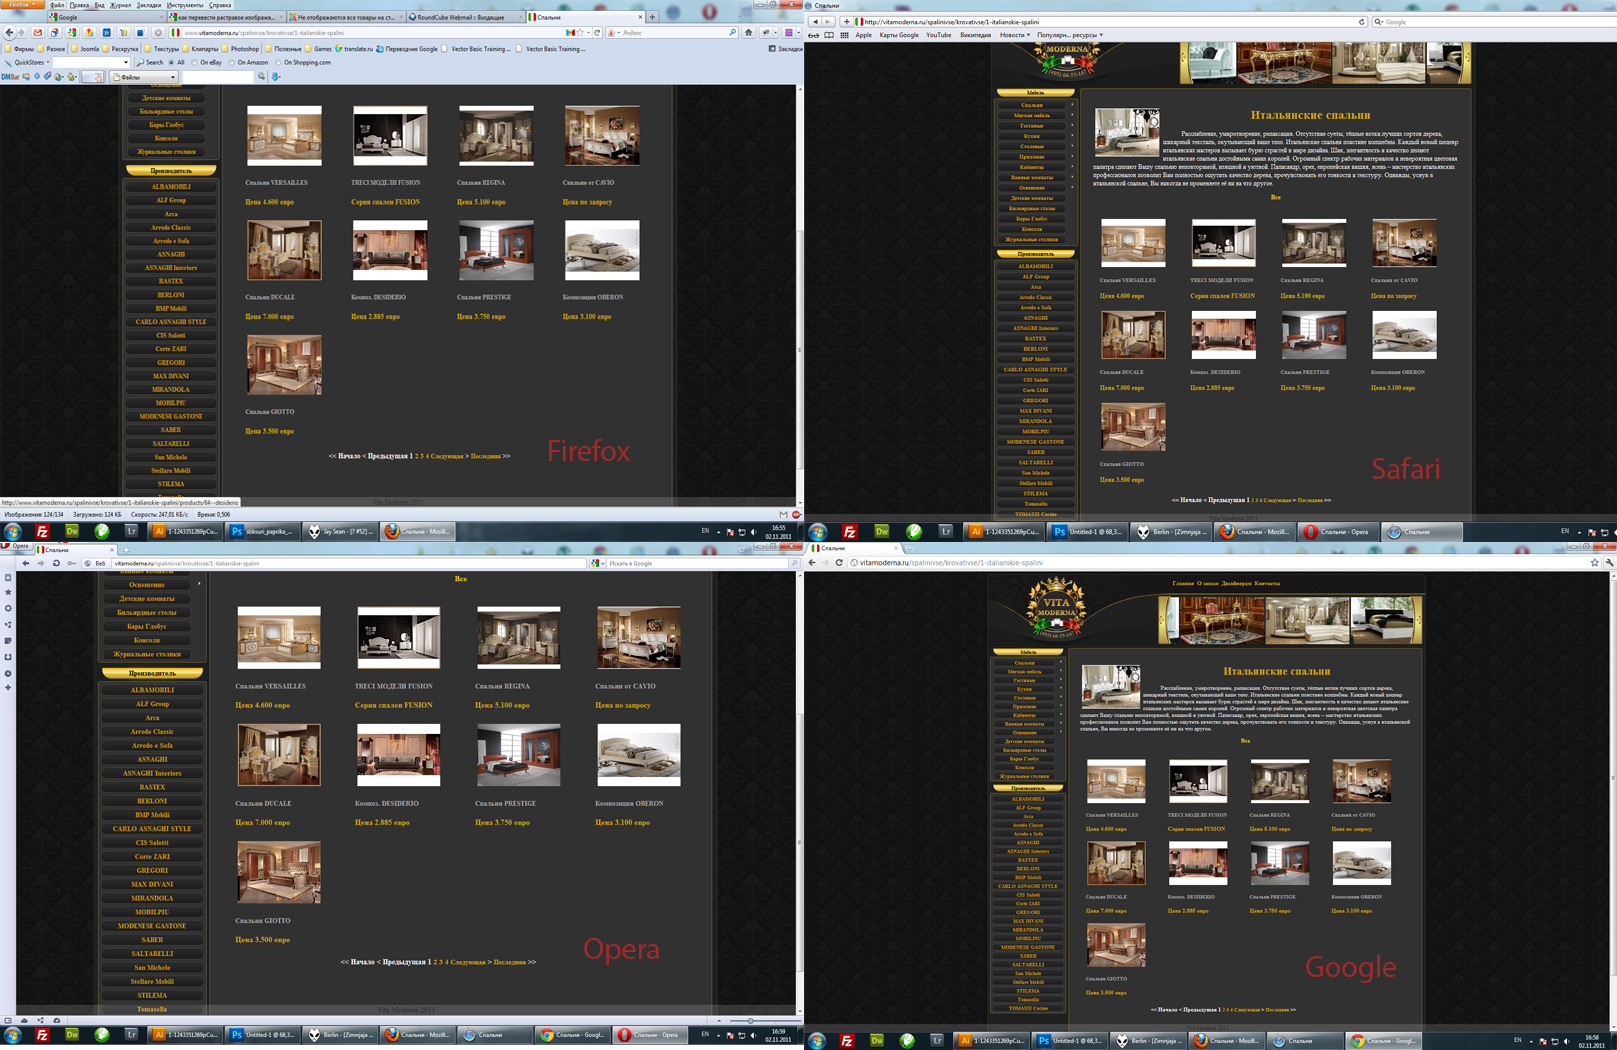The width and height of the screenshot is (1617, 1050).
Task: Click Start button on taskbar under Firefox window
Action: [x=13, y=532]
